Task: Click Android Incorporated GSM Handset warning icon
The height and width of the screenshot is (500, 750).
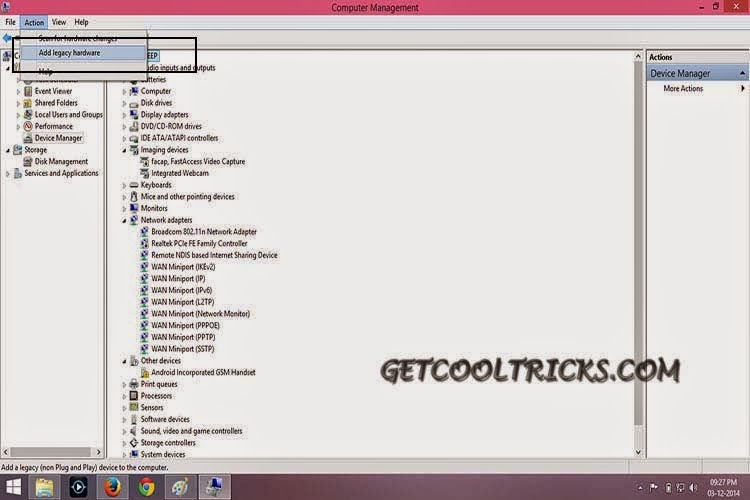Action: (x=145, y=372)
